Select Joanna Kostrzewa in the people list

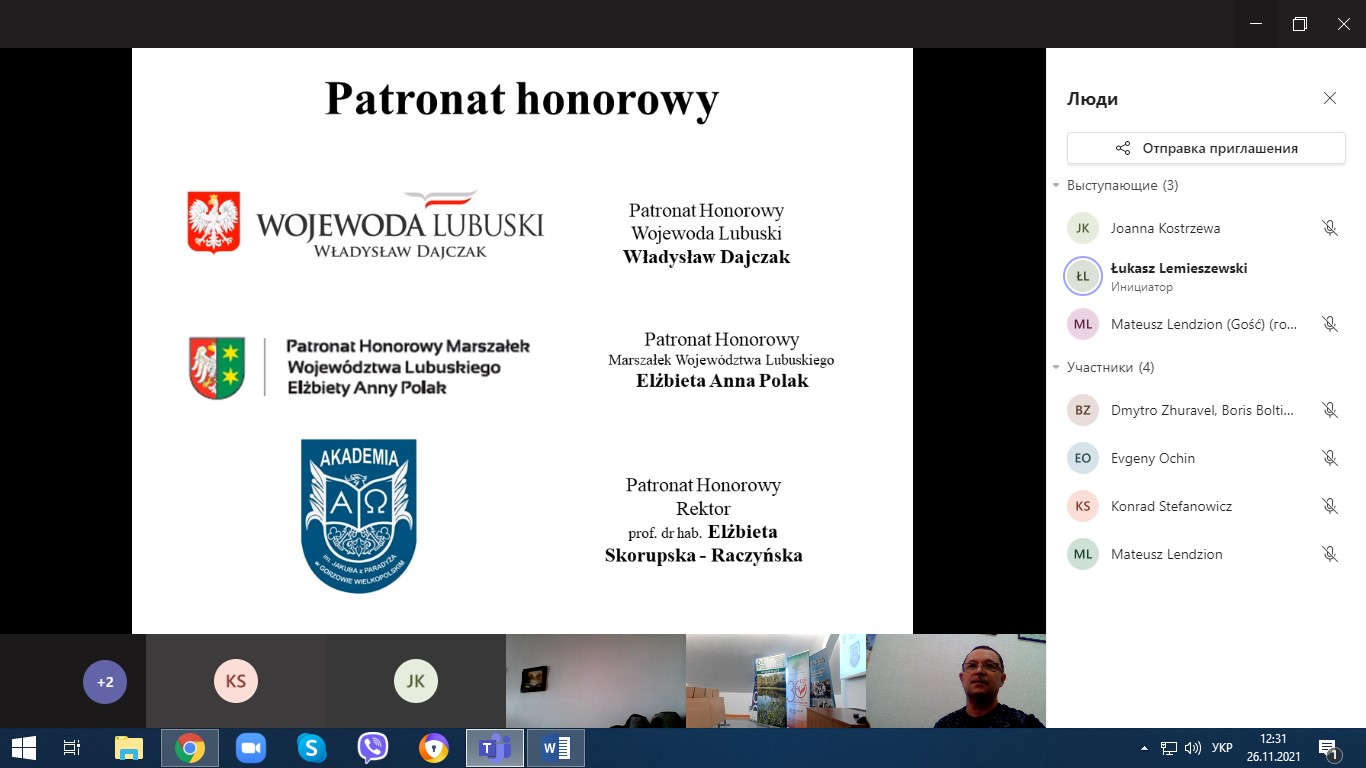tap(1206, 228)
